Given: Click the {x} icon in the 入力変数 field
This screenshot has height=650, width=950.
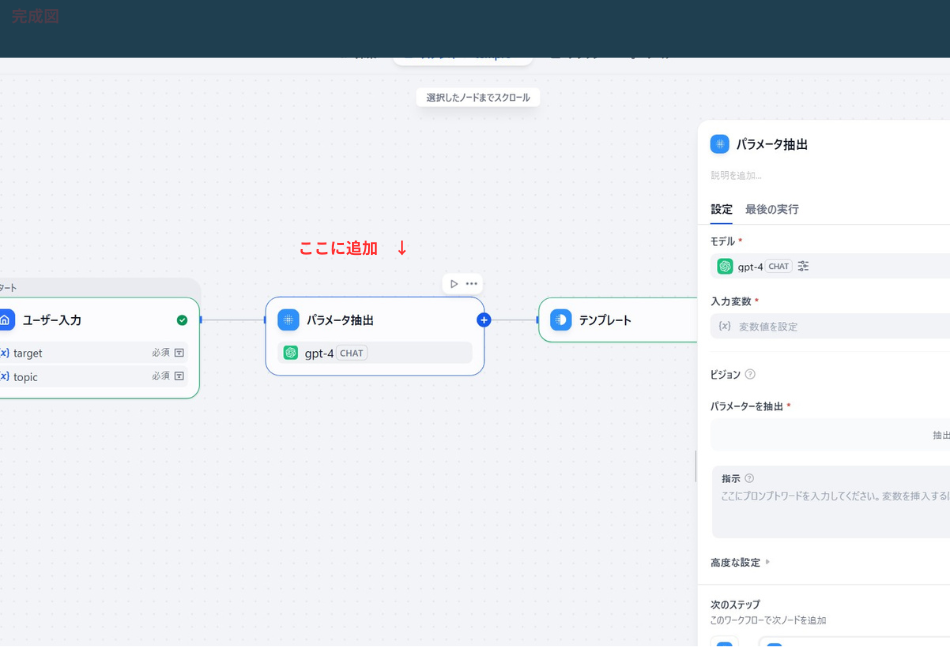Looking at the screenshot, I should click(x=722, y=326).
